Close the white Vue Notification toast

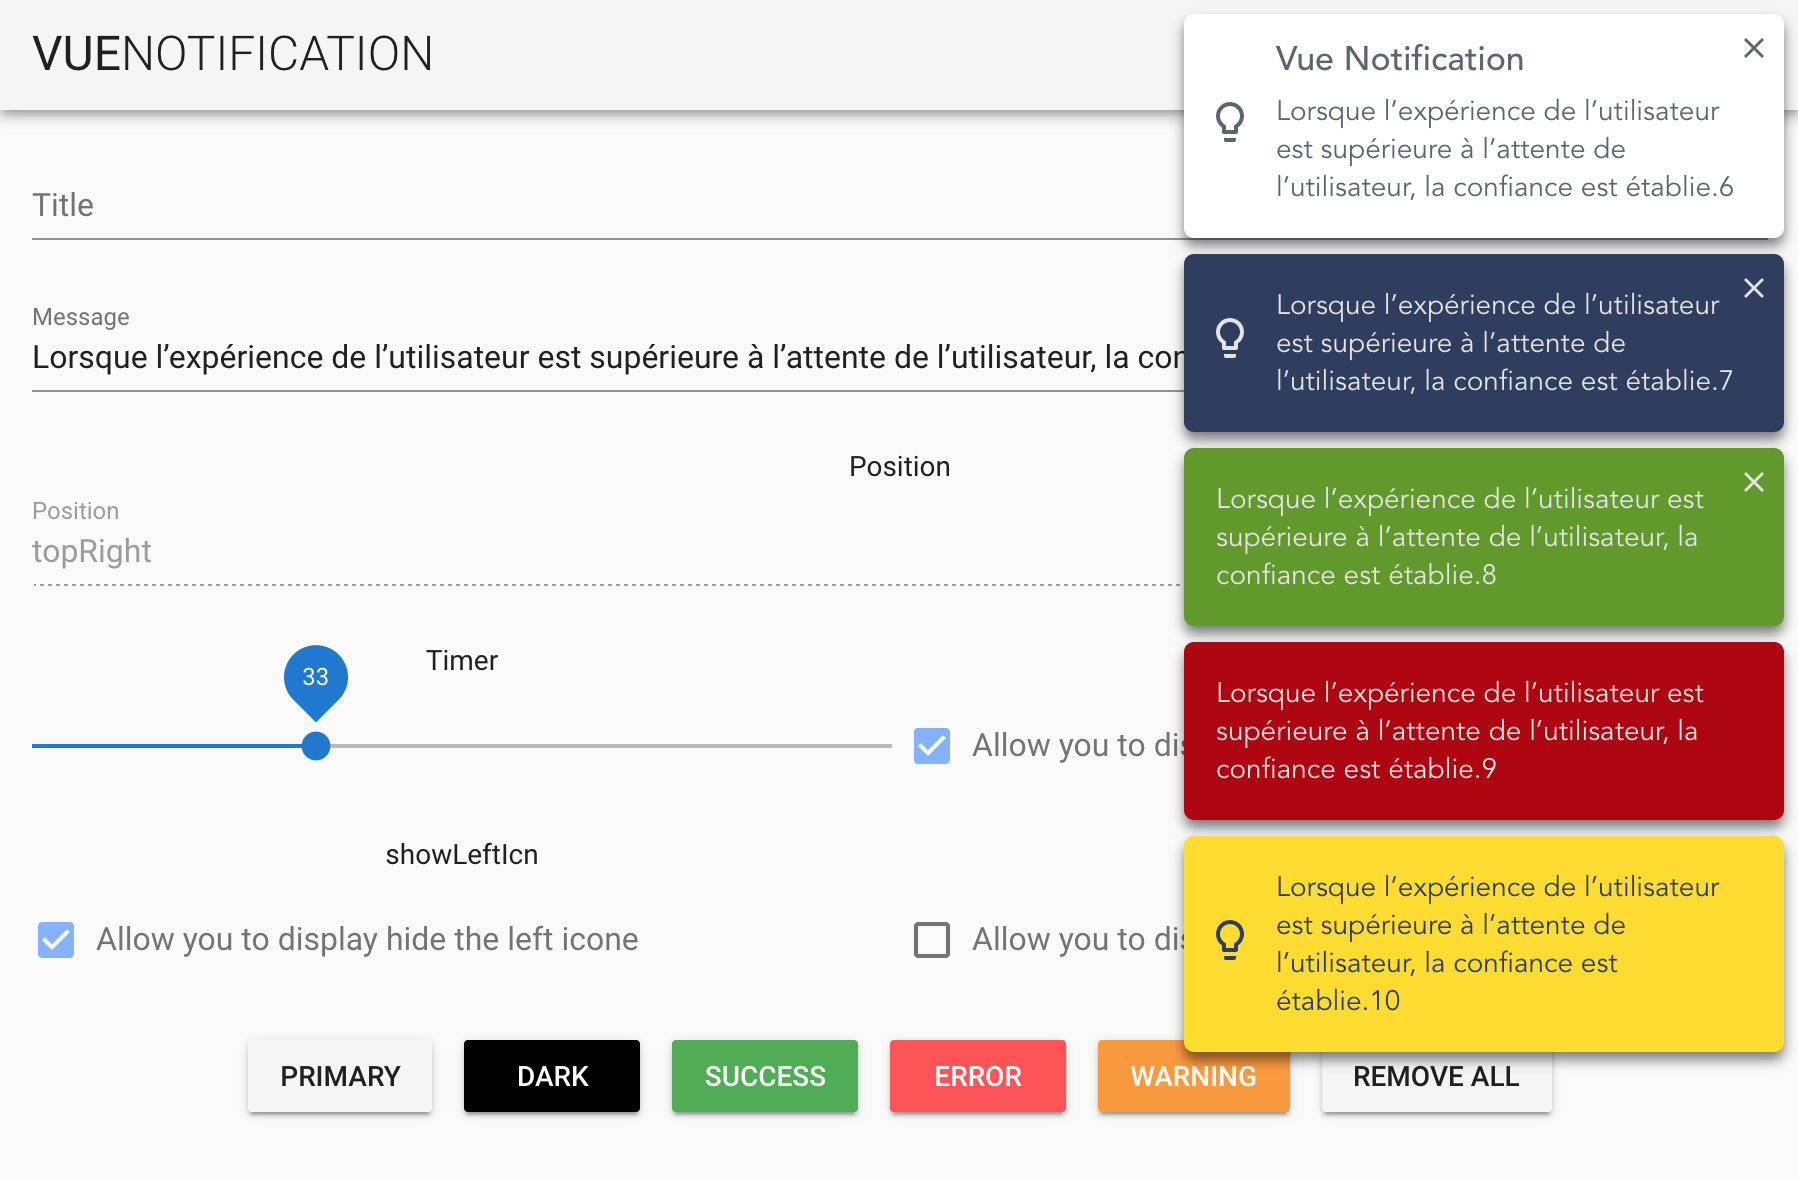pyautogui.click(x=1753, y=48)
